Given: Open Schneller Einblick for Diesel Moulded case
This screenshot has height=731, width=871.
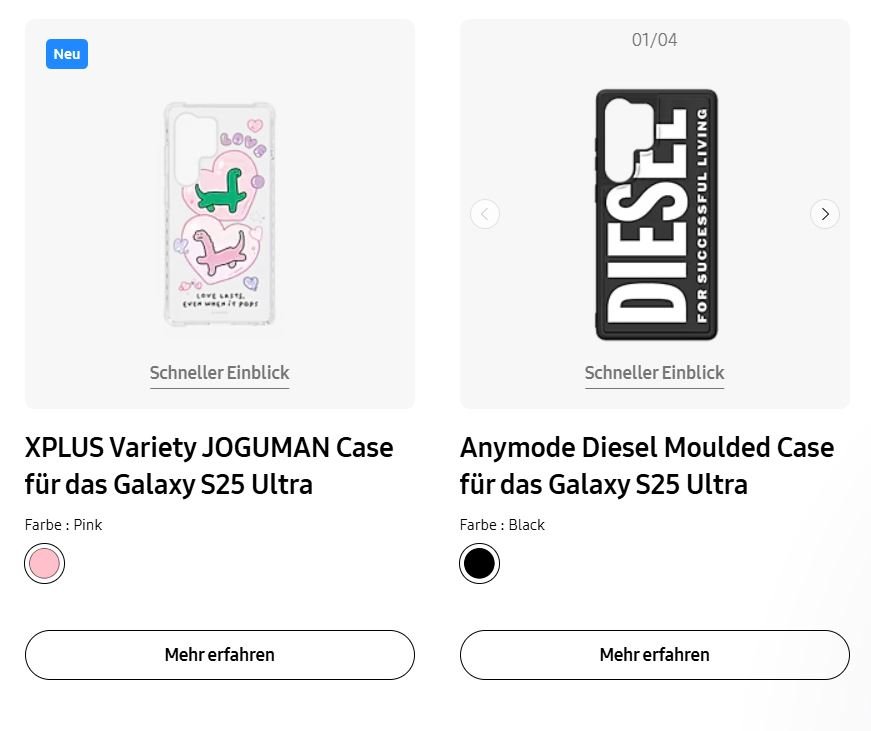Looking at the screenshot, I should [x=654, y=373].
